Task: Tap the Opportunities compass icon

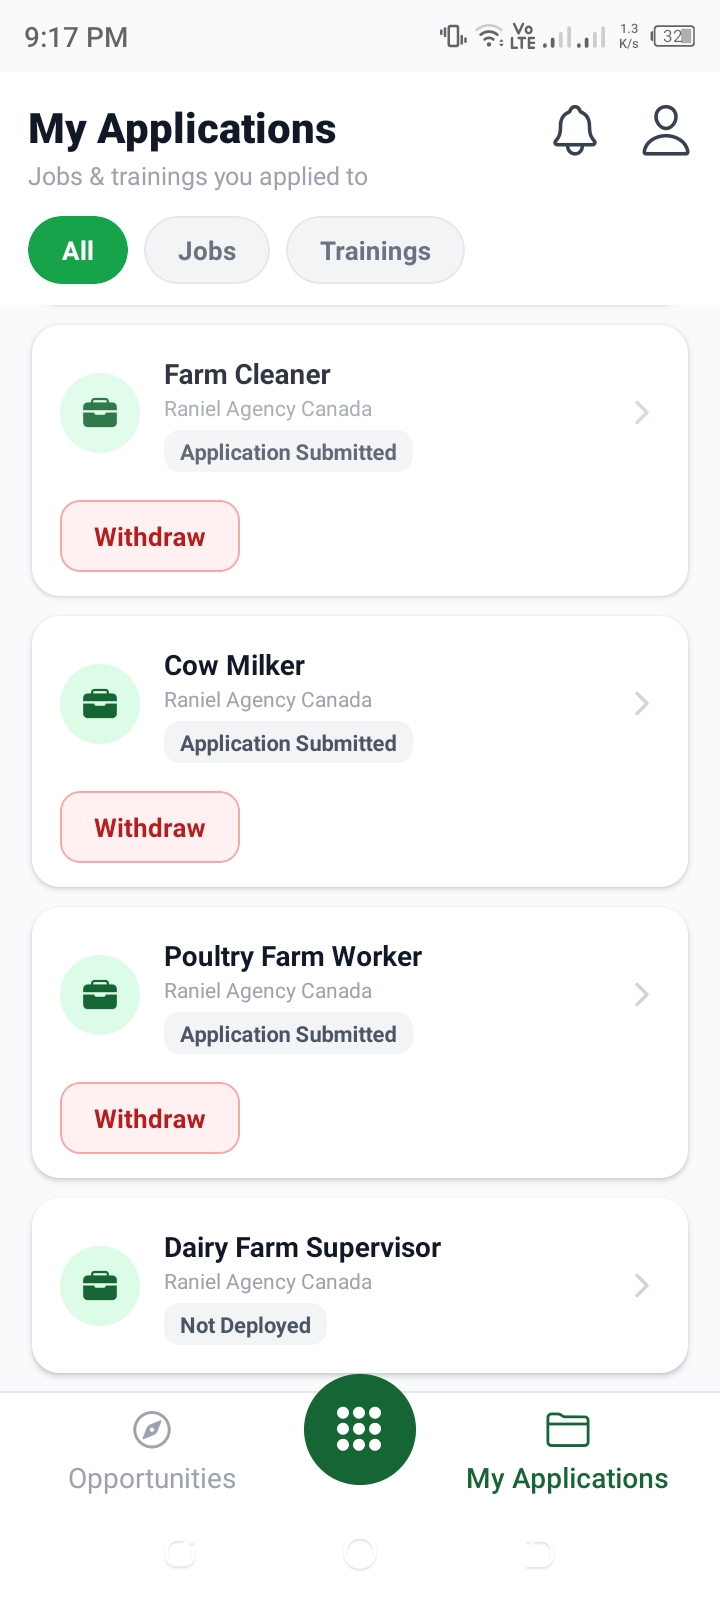Action: tap(152, 1430)
